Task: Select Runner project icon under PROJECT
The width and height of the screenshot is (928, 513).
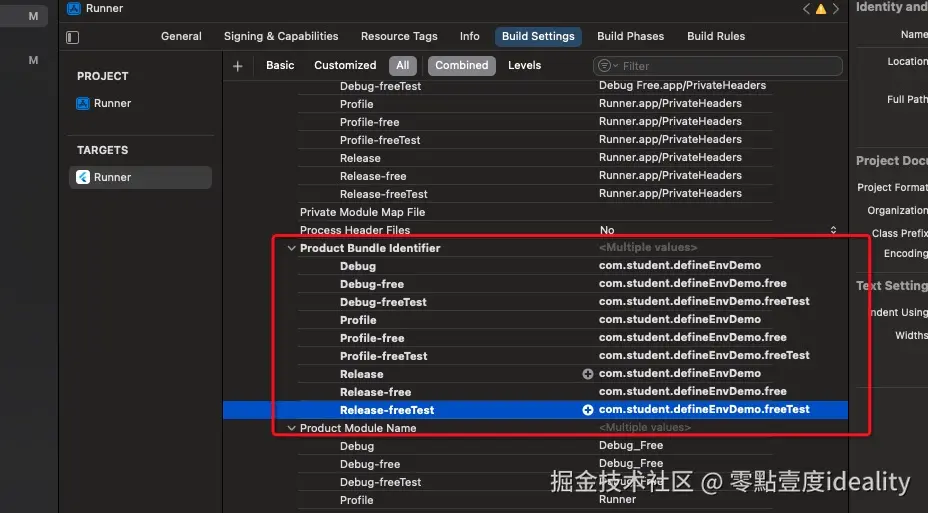Action: [83, 104]
